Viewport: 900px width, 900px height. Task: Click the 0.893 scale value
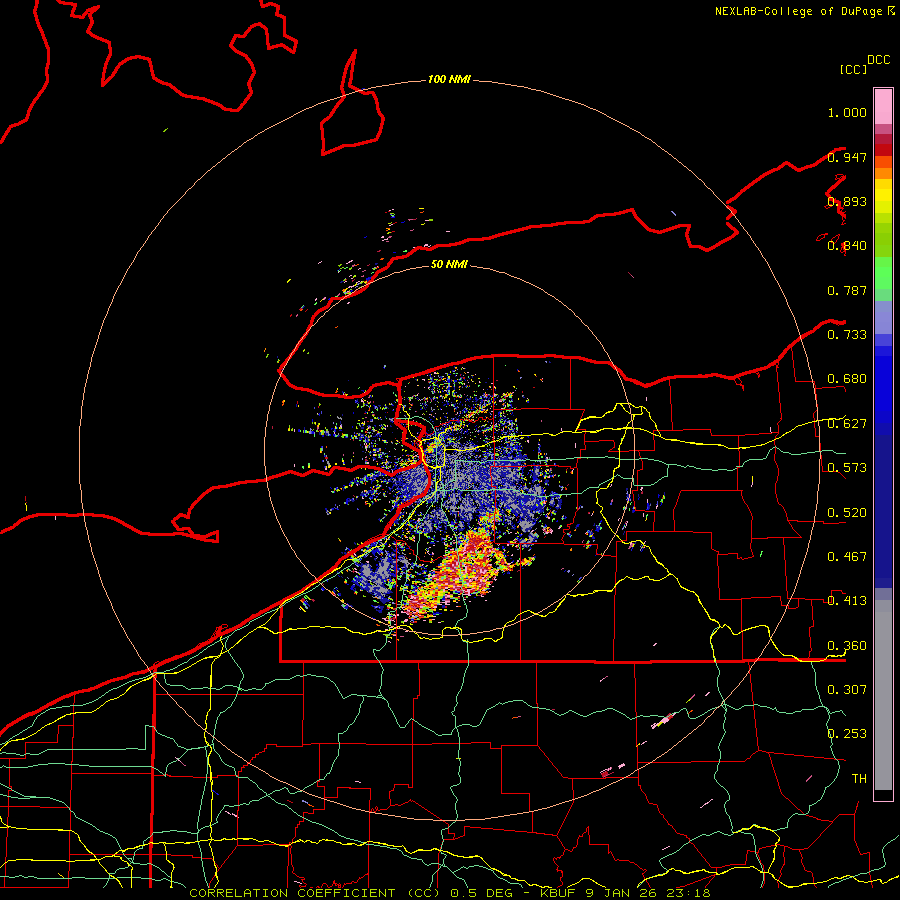(x=847, y=201)
